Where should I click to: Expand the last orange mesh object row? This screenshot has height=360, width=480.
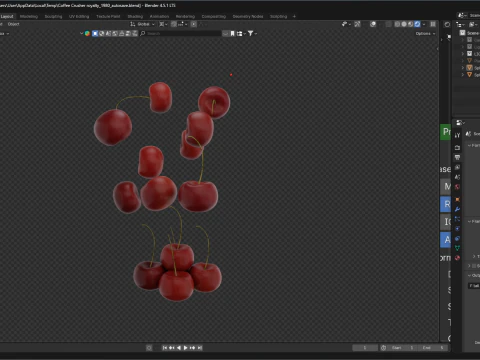point(463,75)
